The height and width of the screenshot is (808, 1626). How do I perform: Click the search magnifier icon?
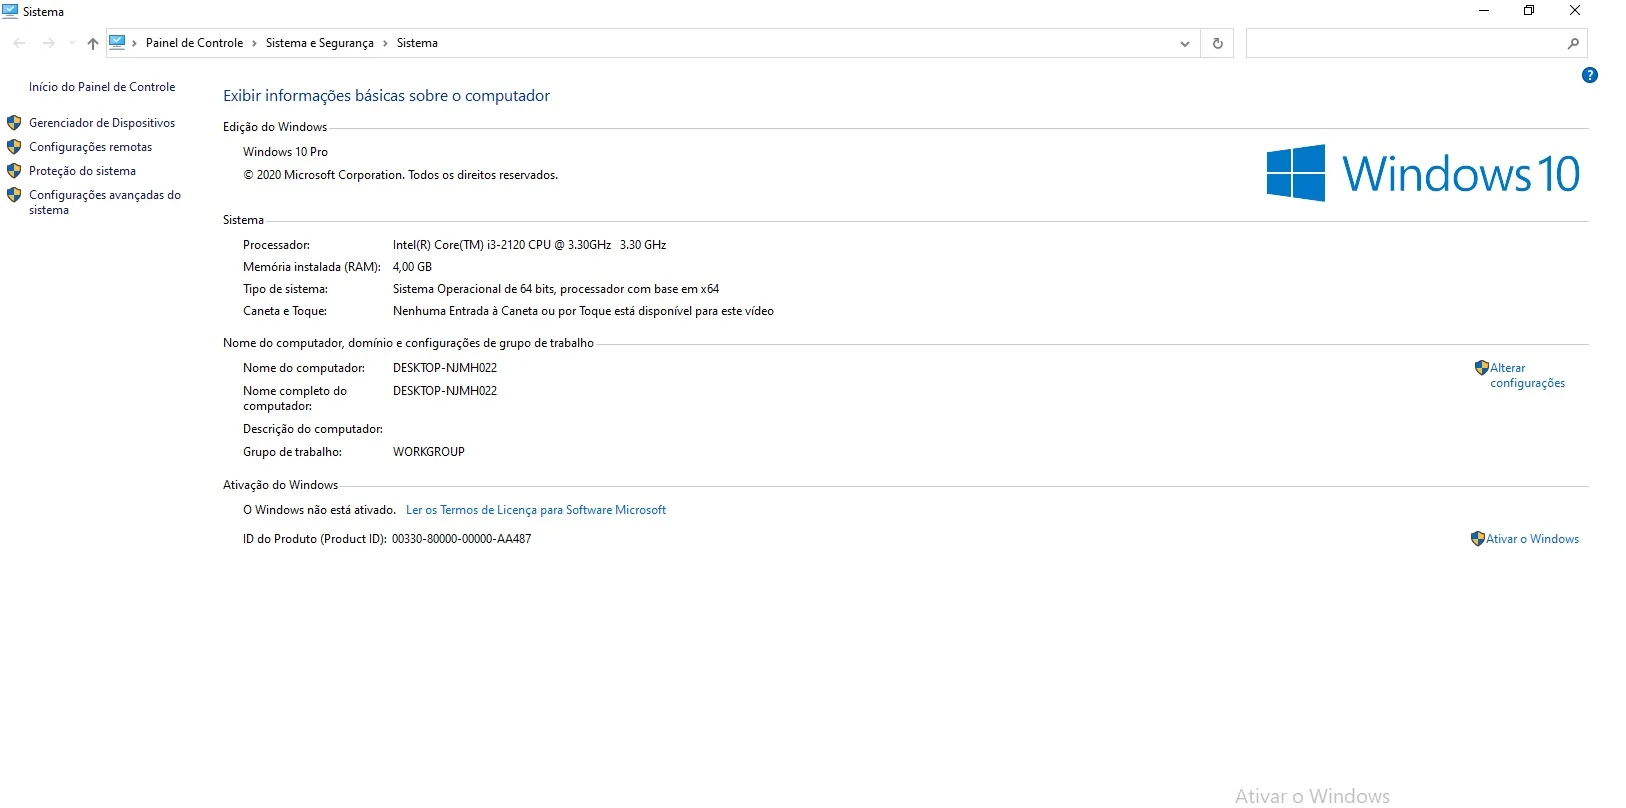1573,43
